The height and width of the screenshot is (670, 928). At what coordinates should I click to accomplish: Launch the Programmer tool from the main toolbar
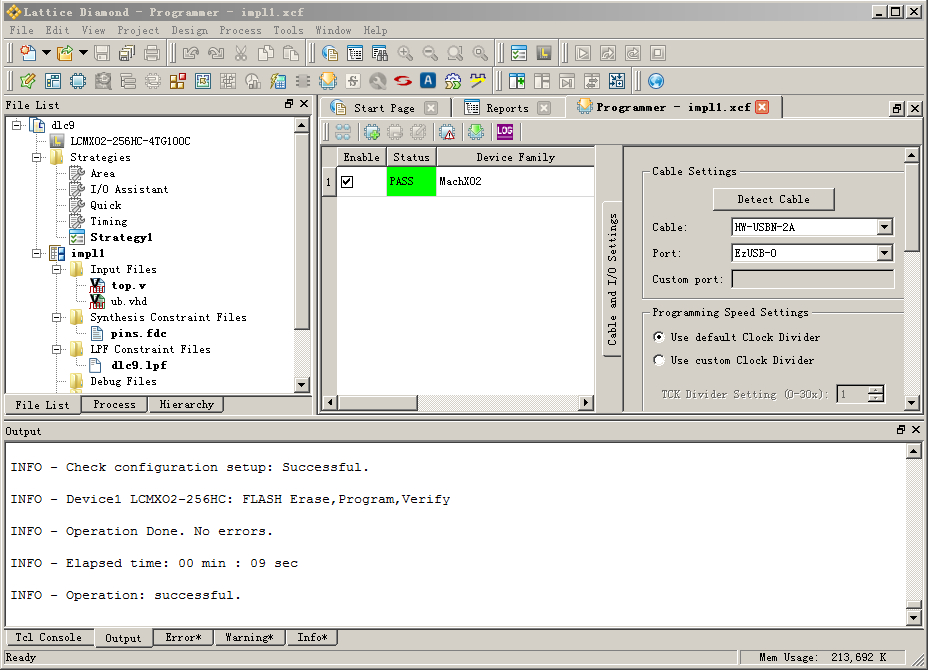coord(327,80)
